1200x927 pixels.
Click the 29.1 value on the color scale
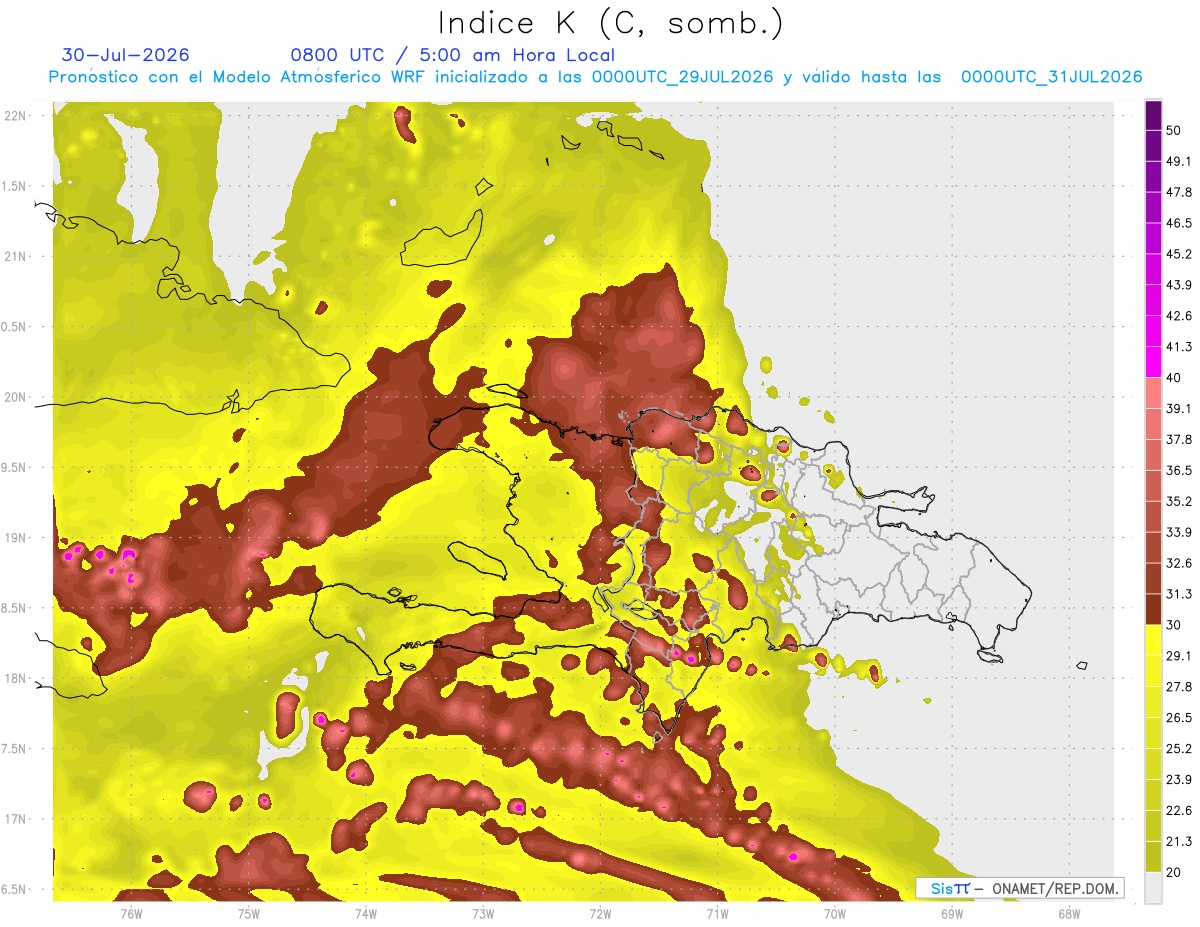coord(1179,655)
